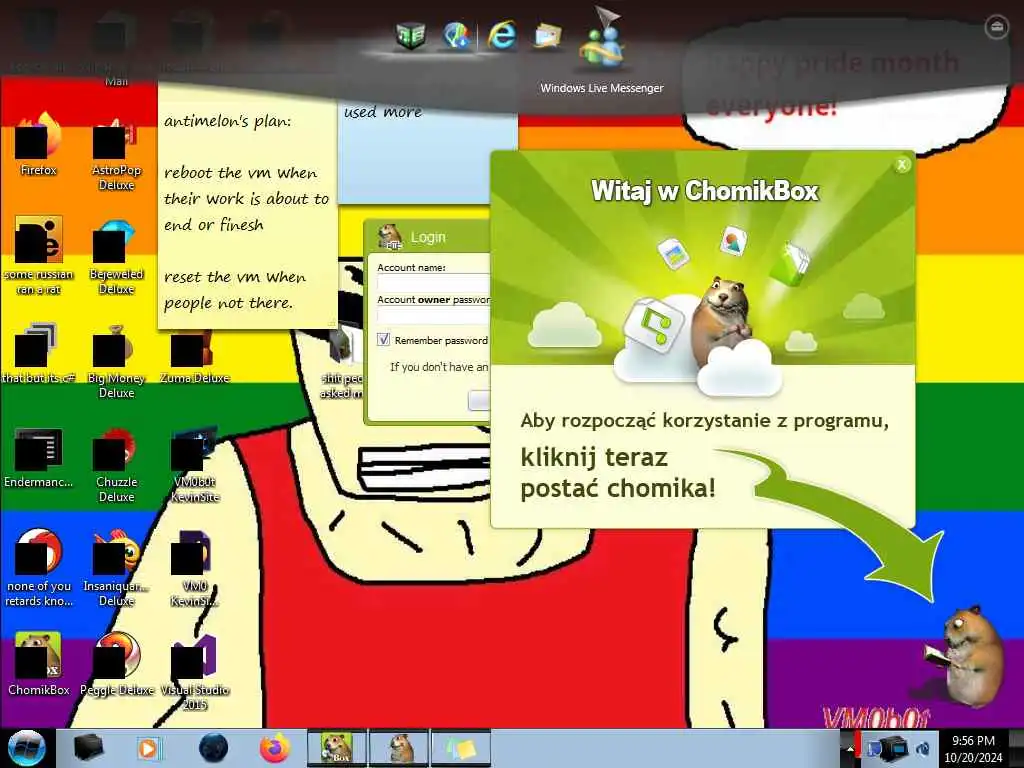Click the dark globe browser icon on the taskbar
The width and height of the screenshot is (1024, 768).
point(214,748)
